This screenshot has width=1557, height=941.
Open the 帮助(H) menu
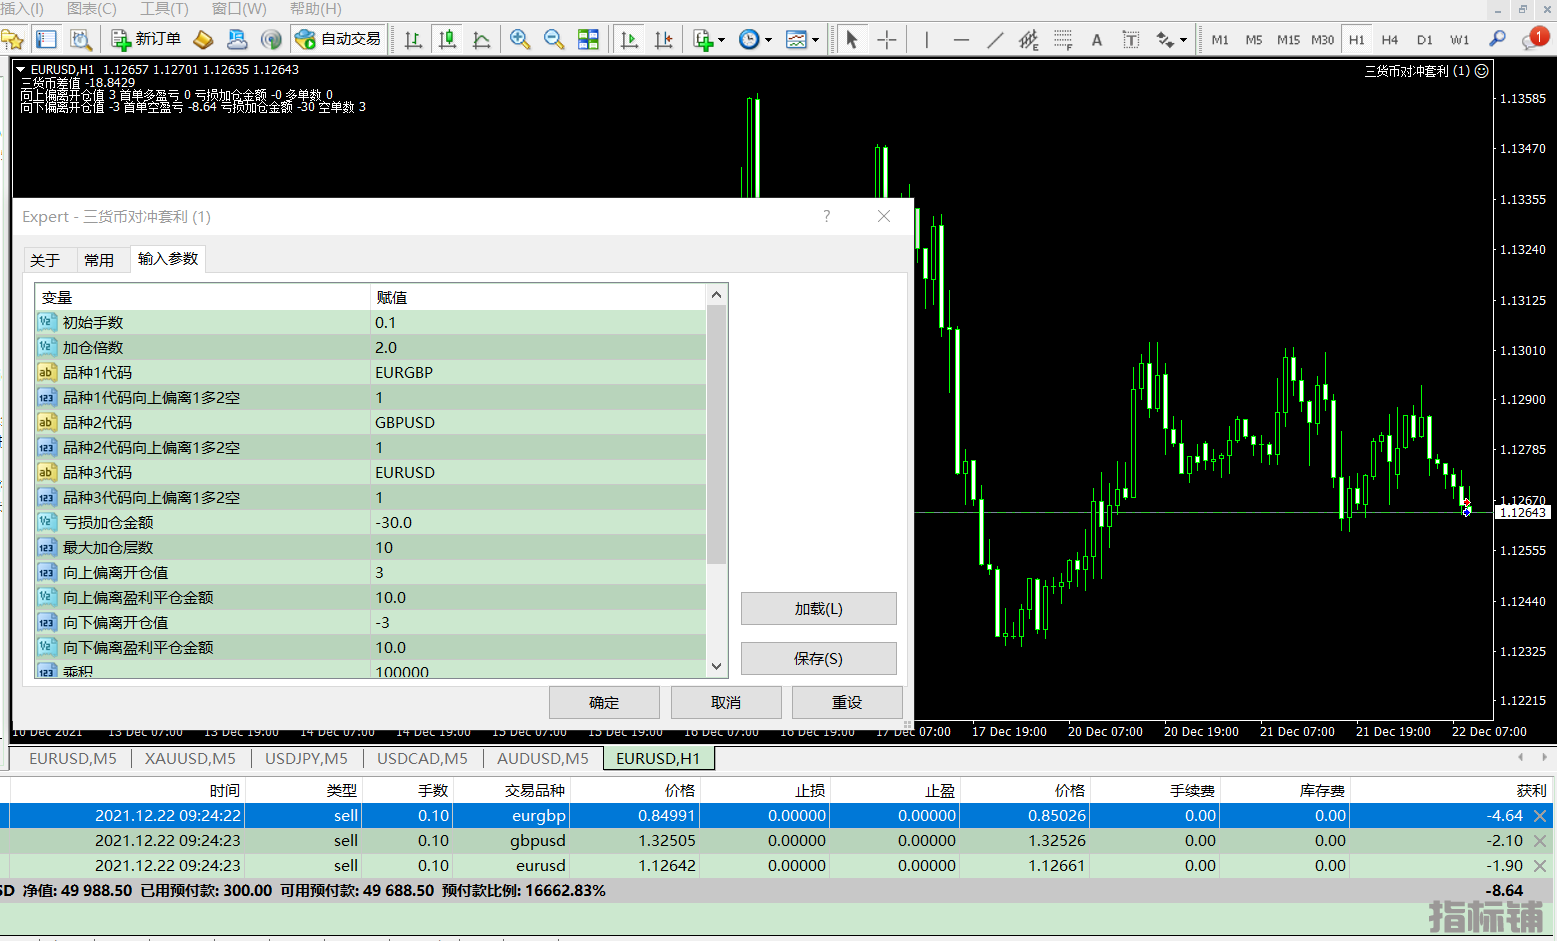315,9
